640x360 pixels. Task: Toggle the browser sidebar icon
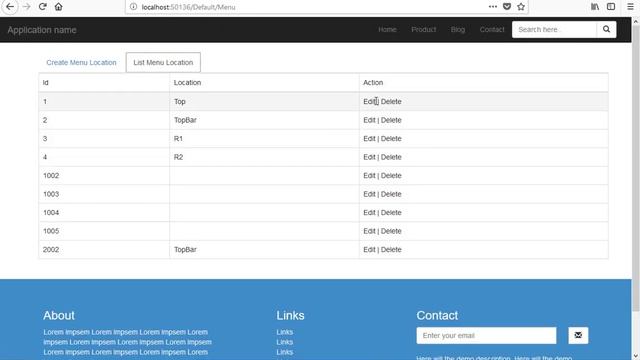[x=611, y=7]
